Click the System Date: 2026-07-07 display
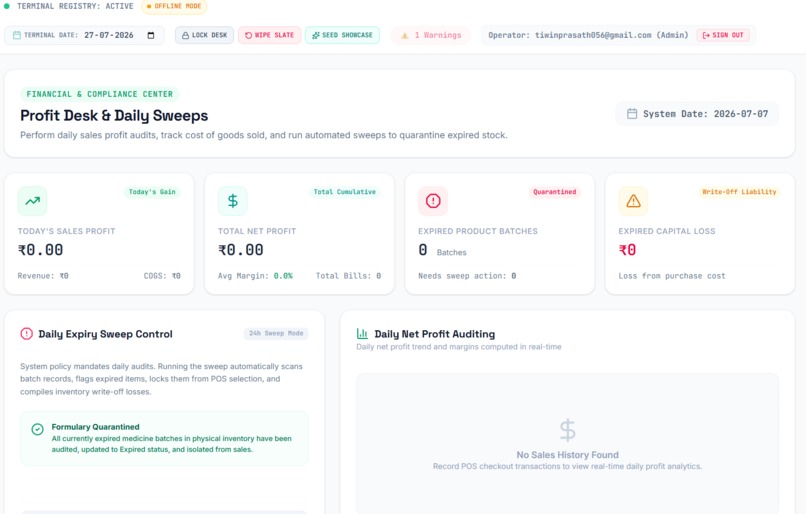Viewport: 806px width, 514px height. tap(697, 114)
